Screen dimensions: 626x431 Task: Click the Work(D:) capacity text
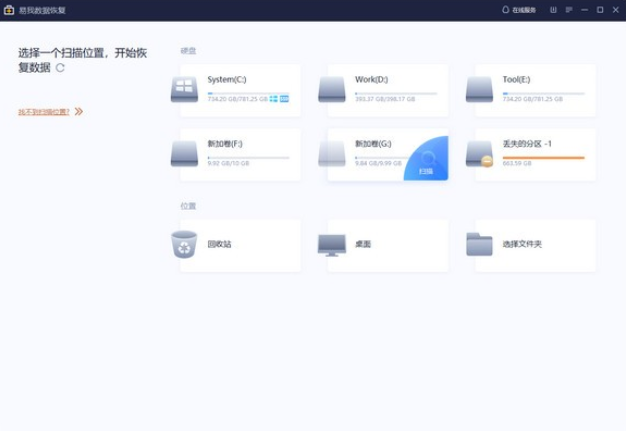coord(380,100)
